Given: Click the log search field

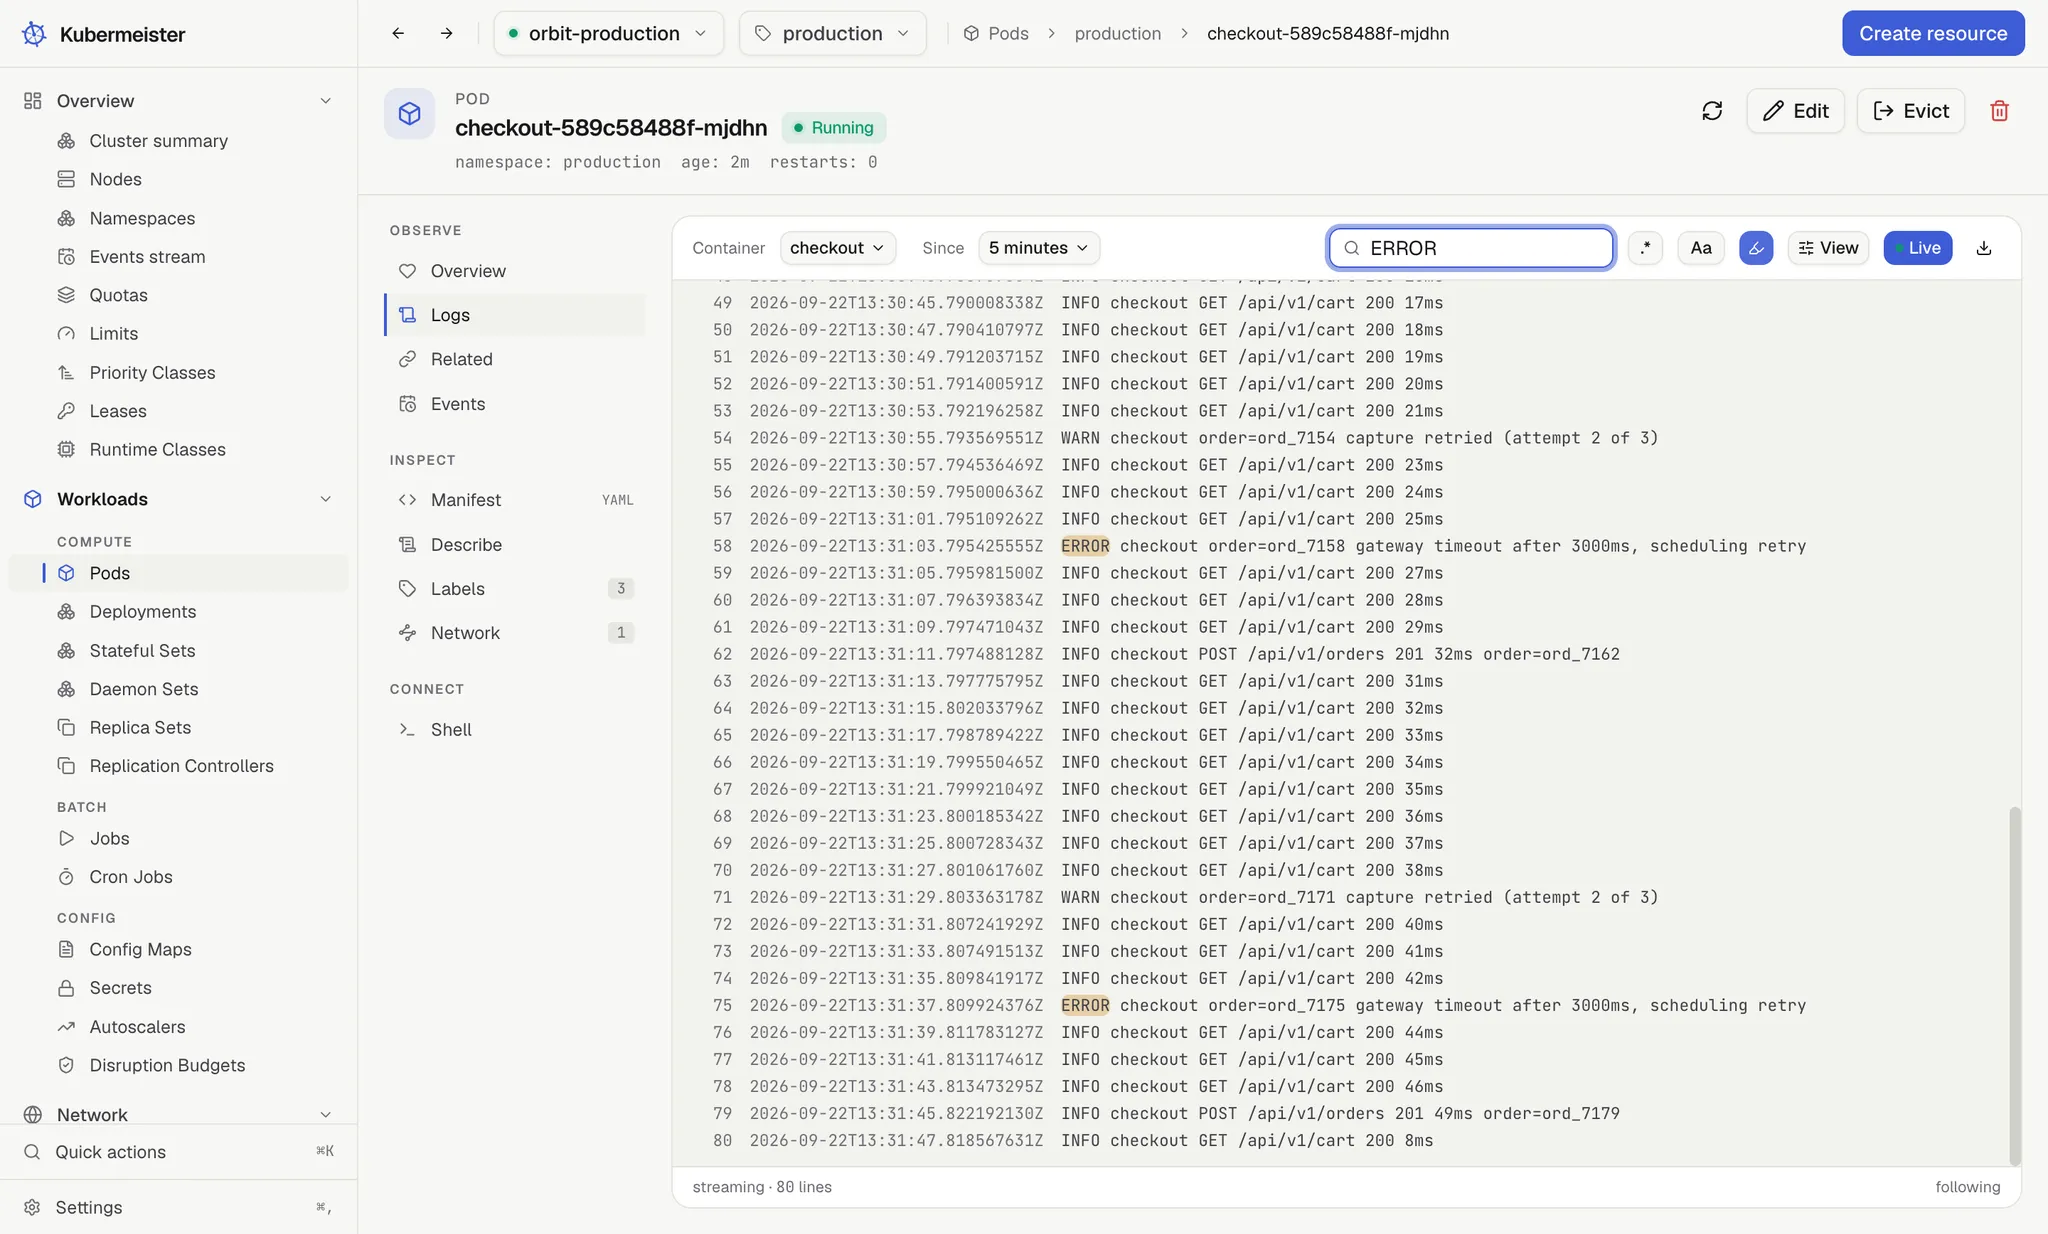Looking at the screenshot, I should point(1471,248).
